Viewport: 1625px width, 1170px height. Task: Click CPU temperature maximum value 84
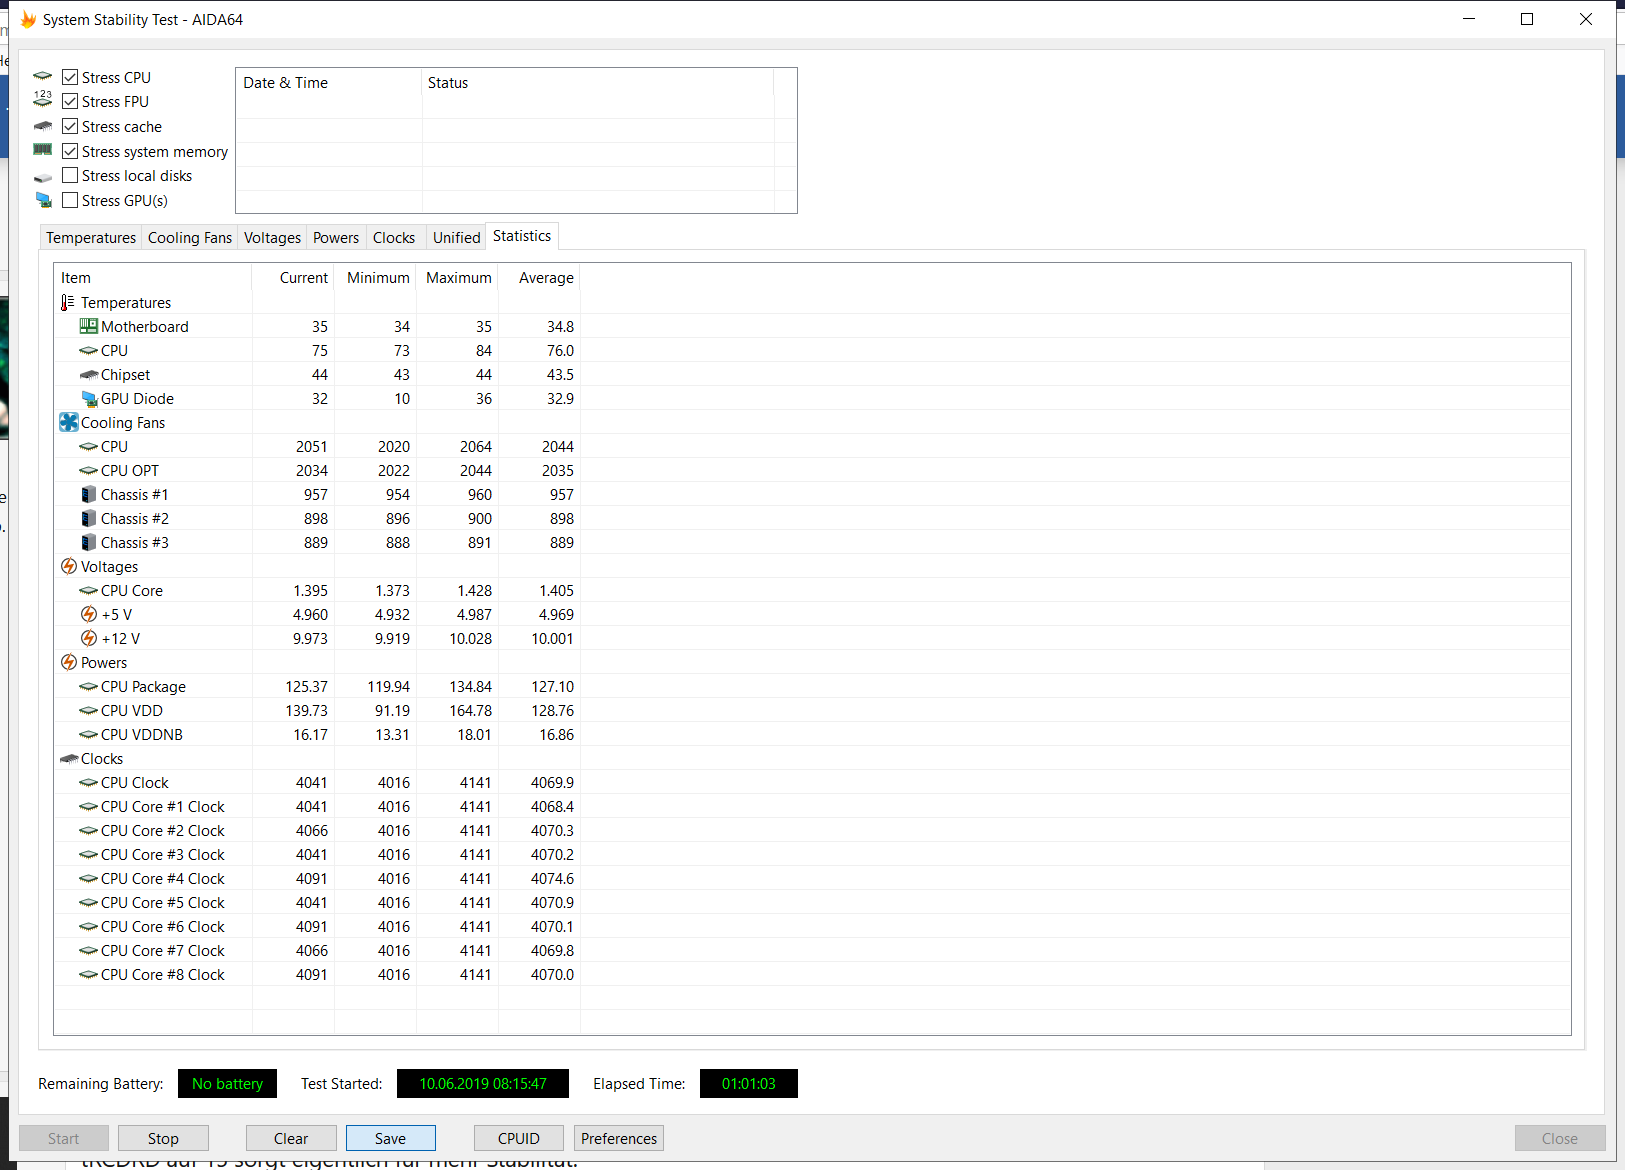coord(484,350)
